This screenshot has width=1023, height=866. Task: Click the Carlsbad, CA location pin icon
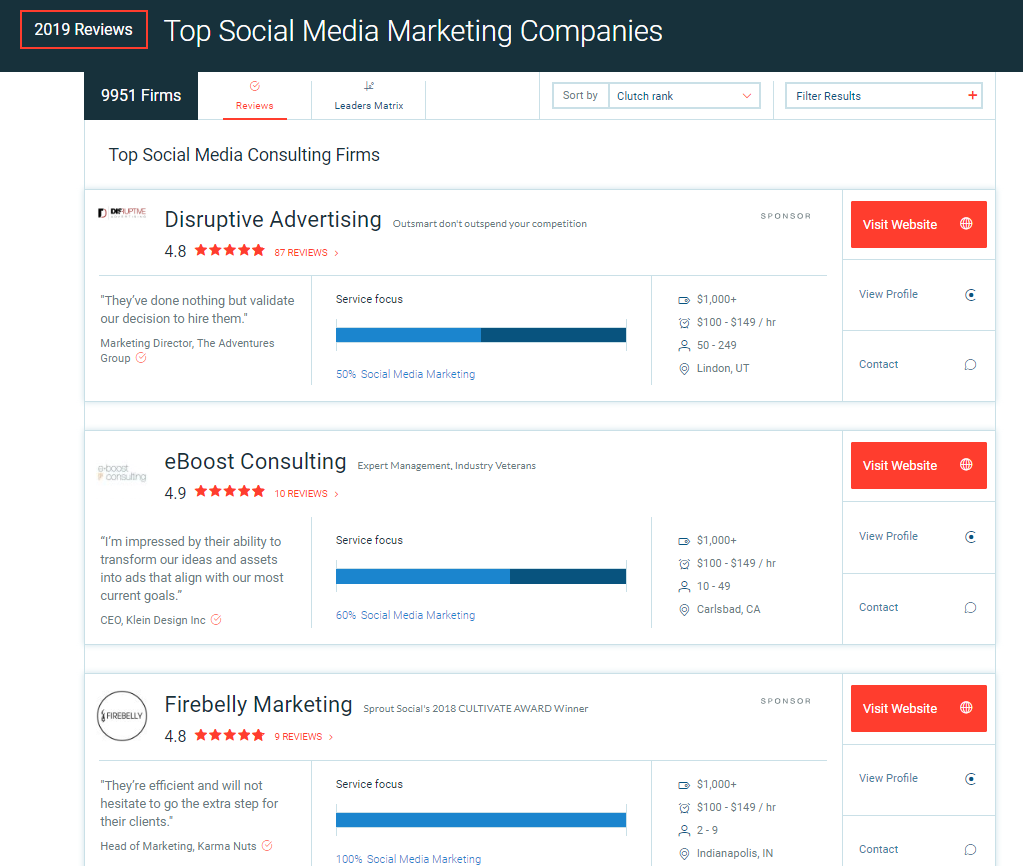[684, 610]
